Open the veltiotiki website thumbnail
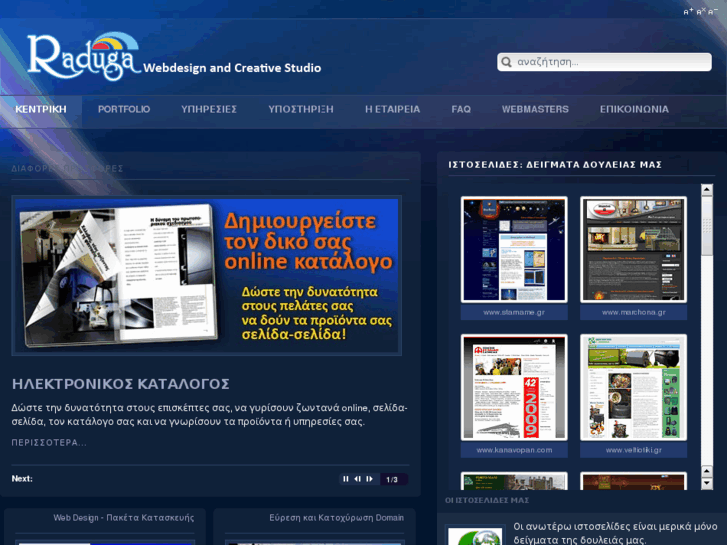This screenshot has width=727, height=545. point(633,387)
